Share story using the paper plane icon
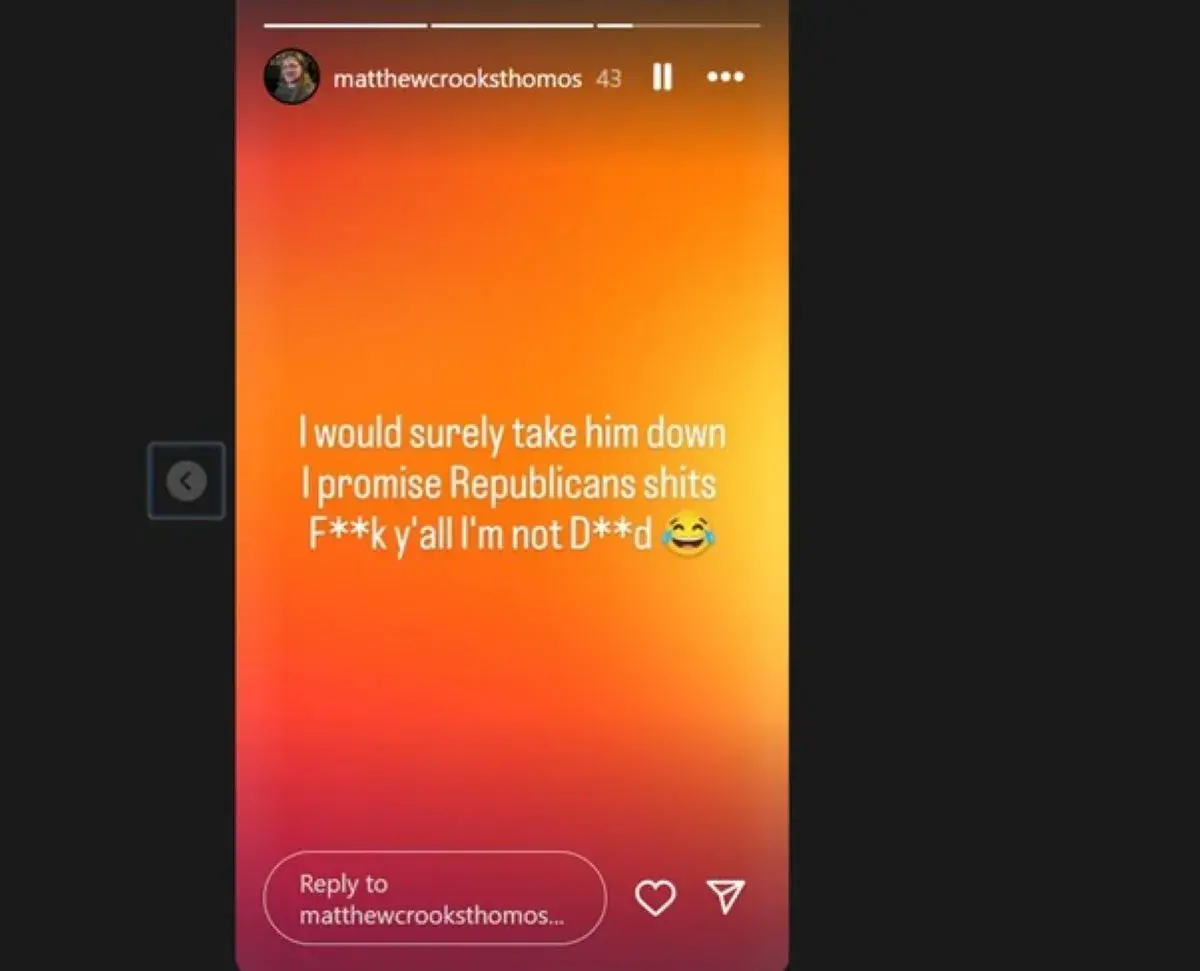The image size is (1200, 971). pyautogui.click(x=726, y=897)
